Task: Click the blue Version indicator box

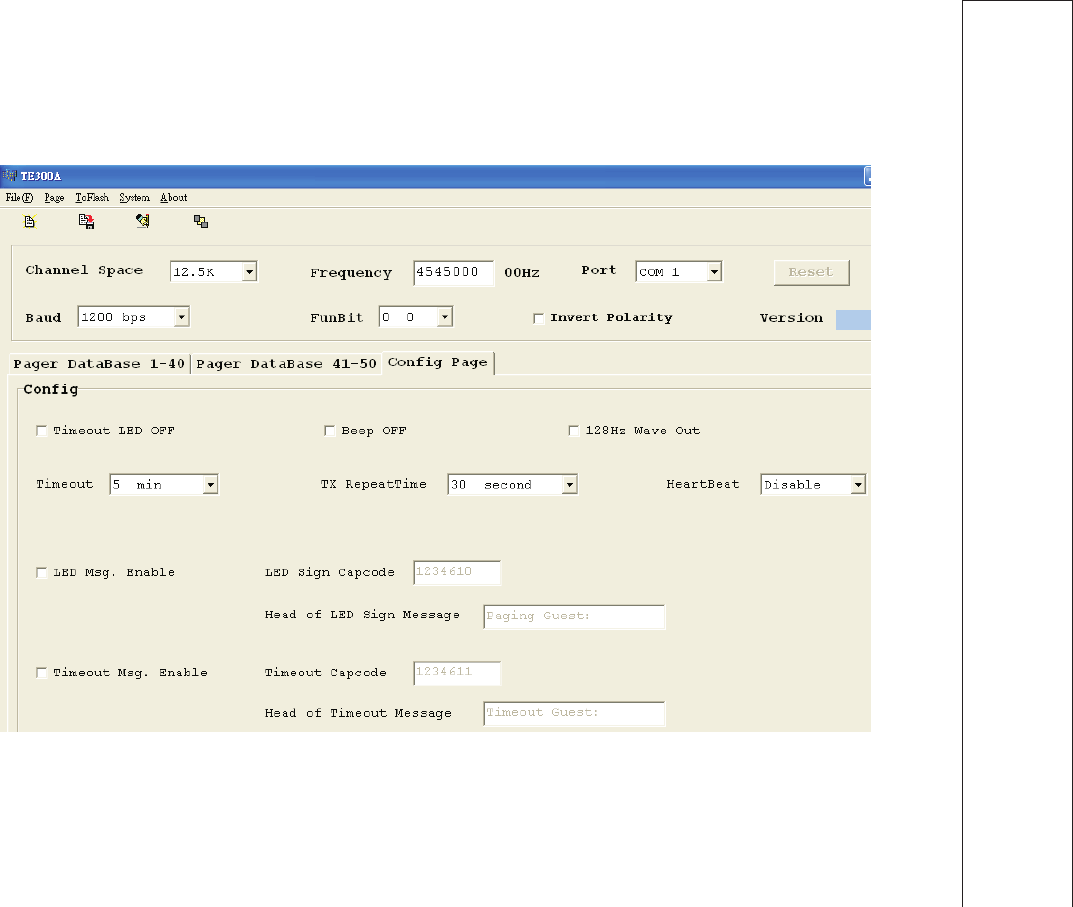Action: 853,320
